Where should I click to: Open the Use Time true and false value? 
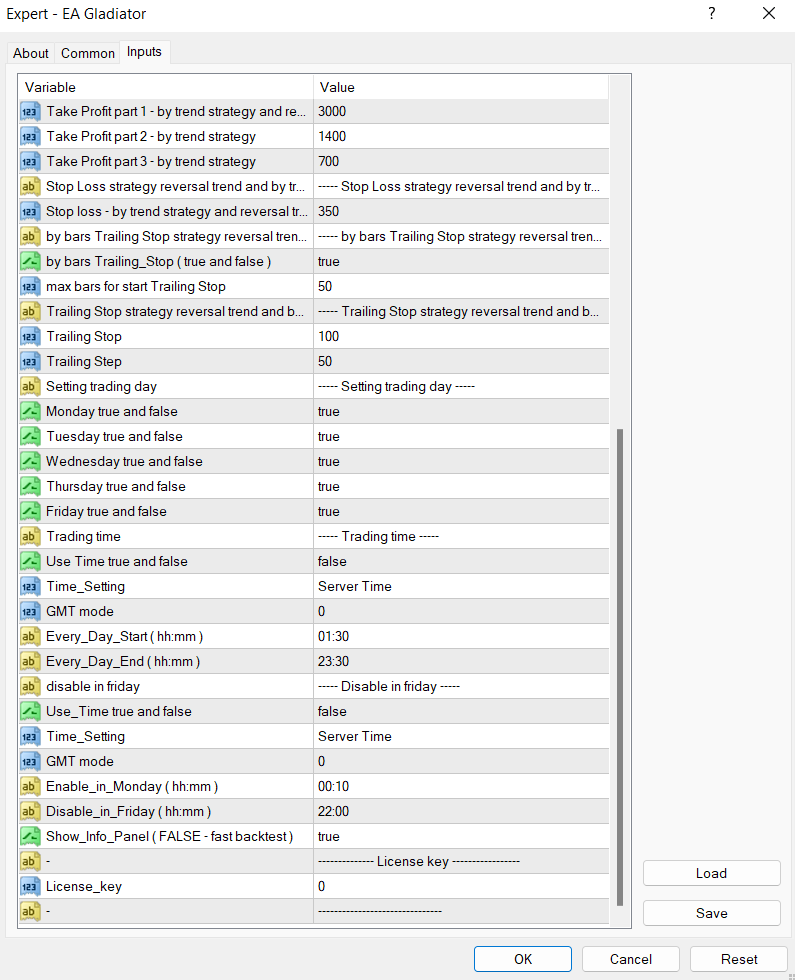pos(460,561)
